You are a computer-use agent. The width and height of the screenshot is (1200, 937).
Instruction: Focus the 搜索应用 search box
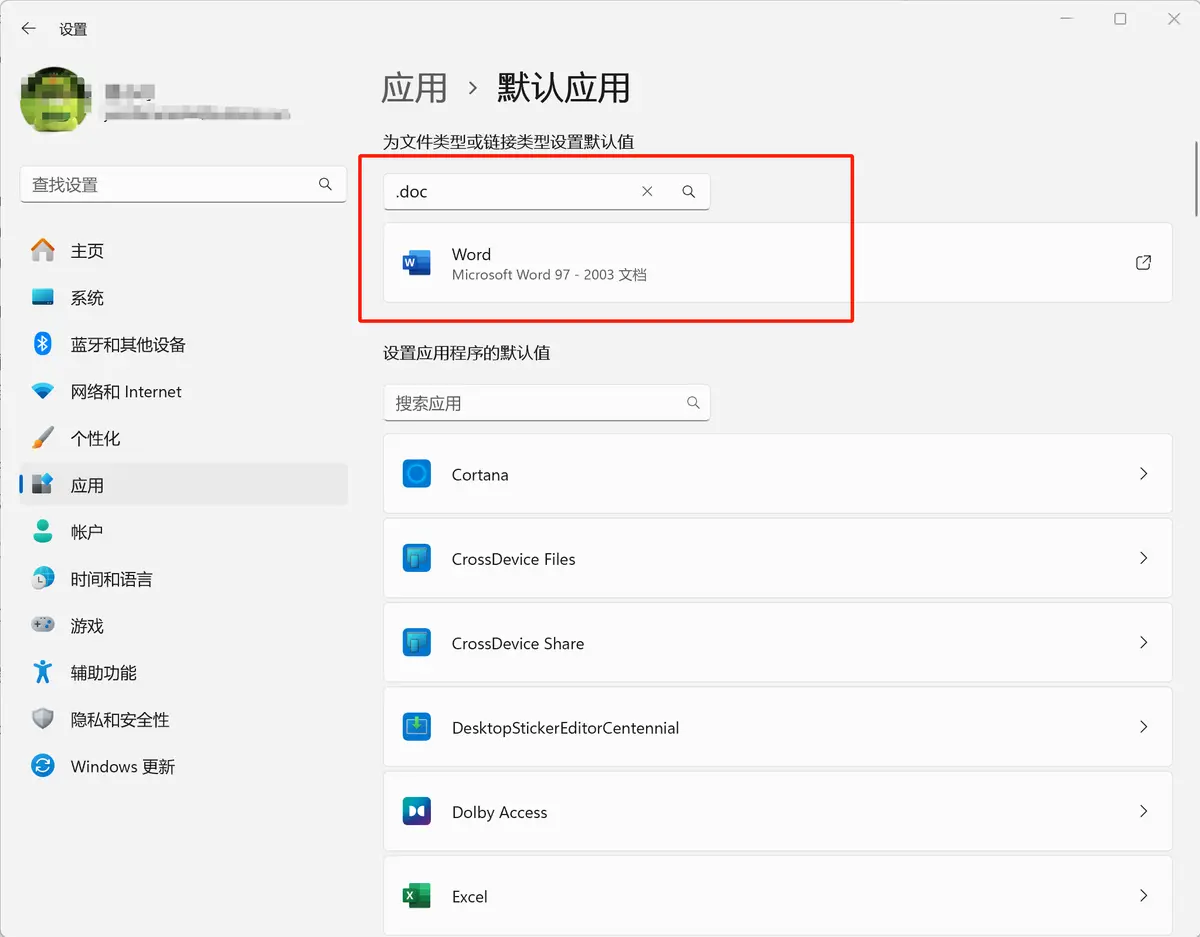[x=546, y=403]
